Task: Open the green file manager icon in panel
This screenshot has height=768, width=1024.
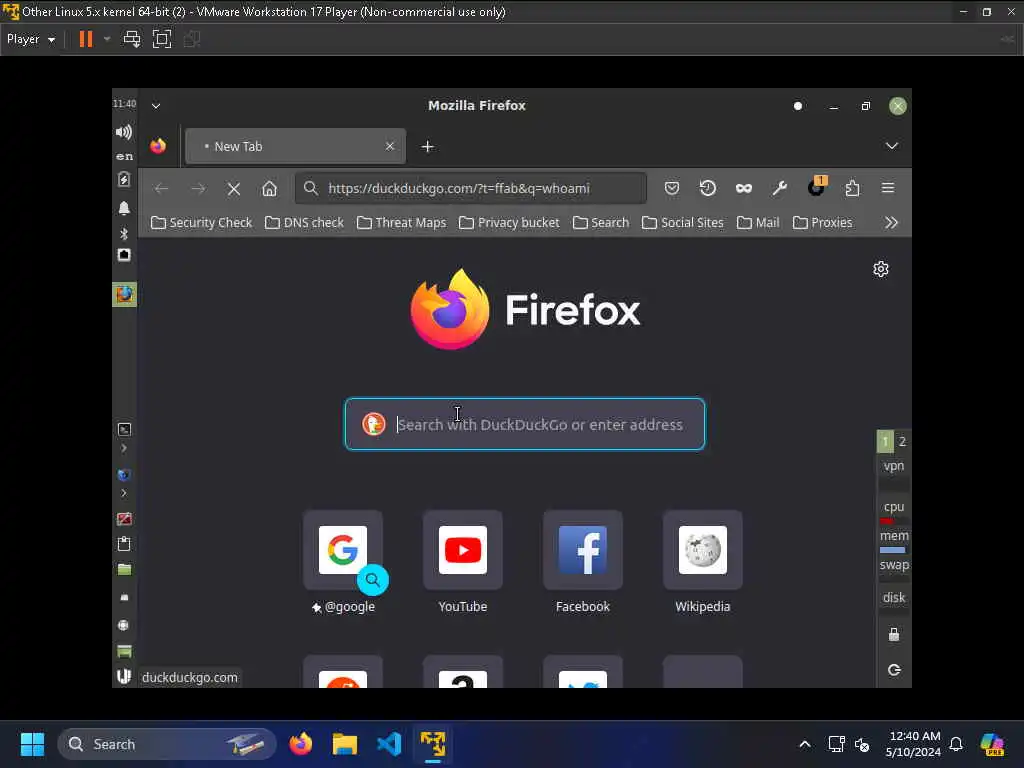Action: tap(124, 569)
